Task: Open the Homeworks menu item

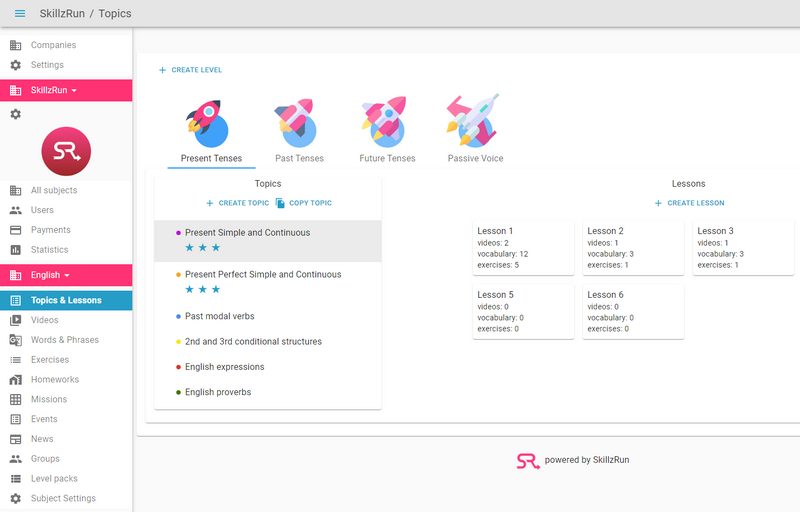Action: [x=66, y=379]
